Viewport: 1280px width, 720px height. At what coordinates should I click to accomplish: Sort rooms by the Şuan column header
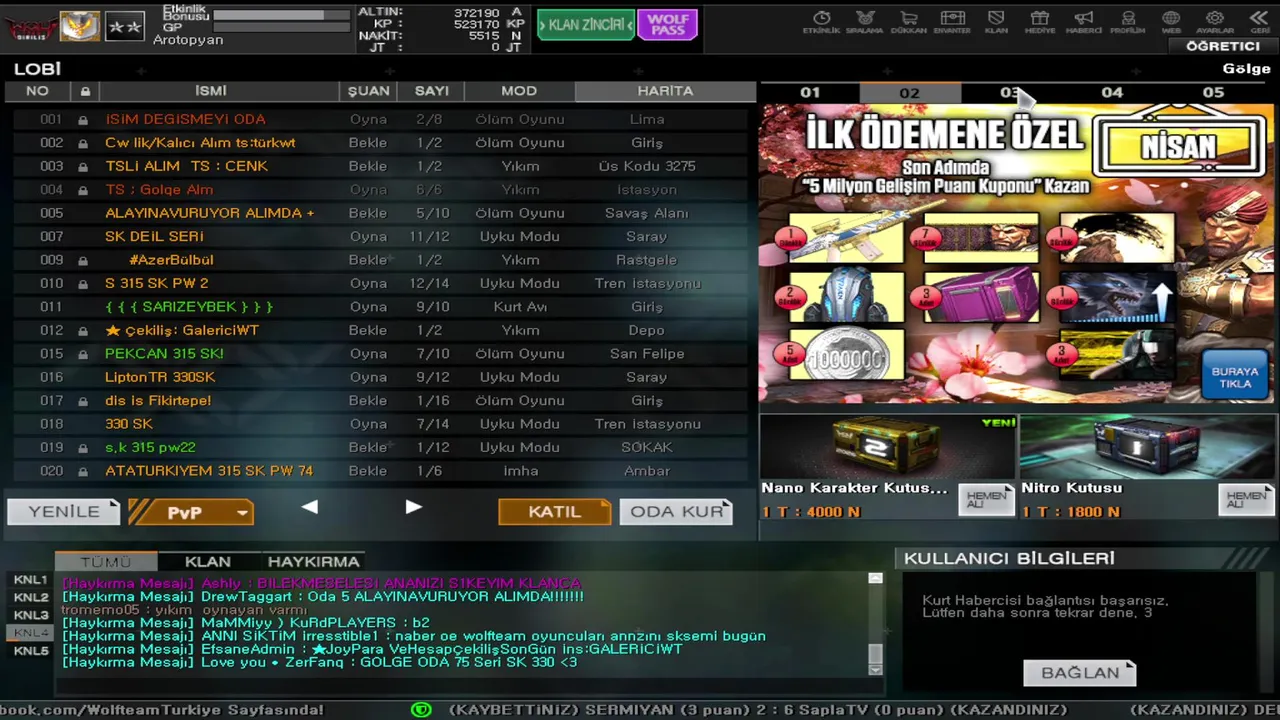[368, 91]
